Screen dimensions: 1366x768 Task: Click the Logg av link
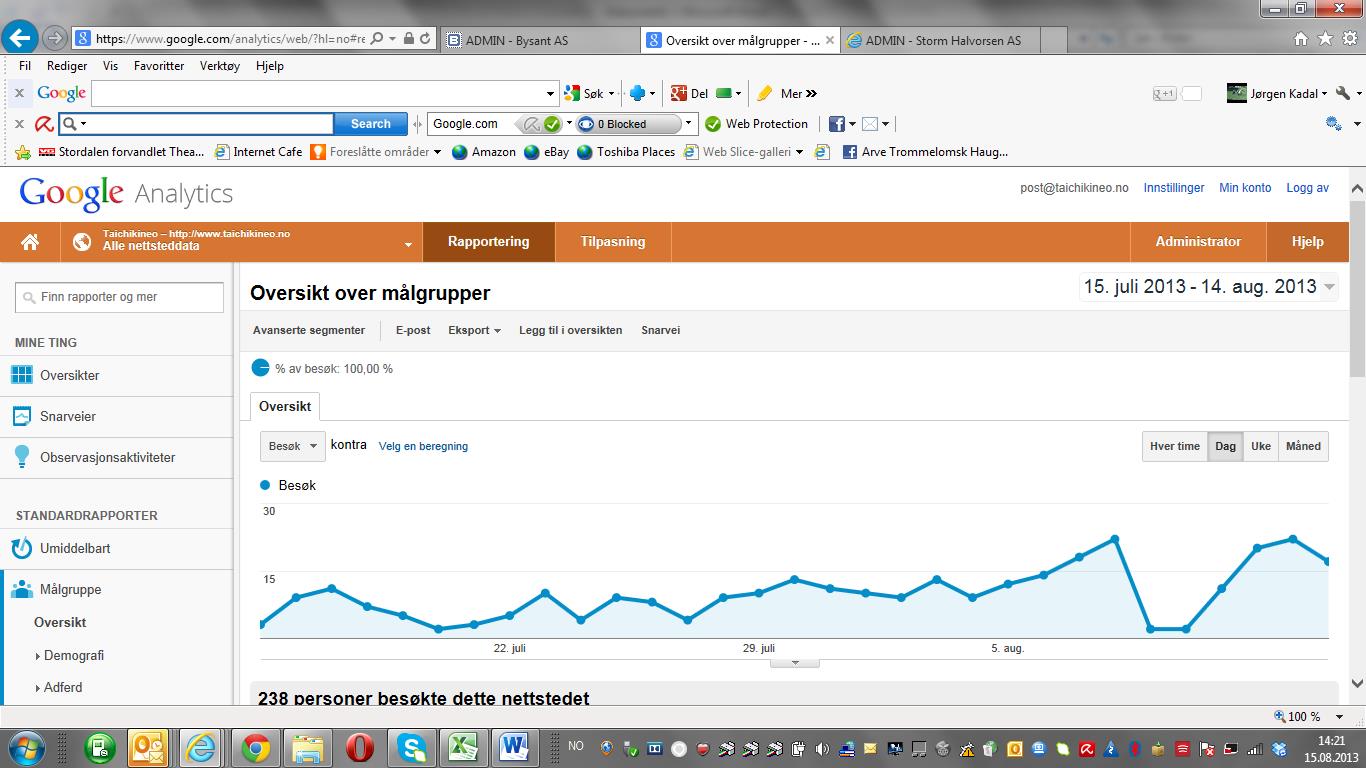click(1307, 188)
